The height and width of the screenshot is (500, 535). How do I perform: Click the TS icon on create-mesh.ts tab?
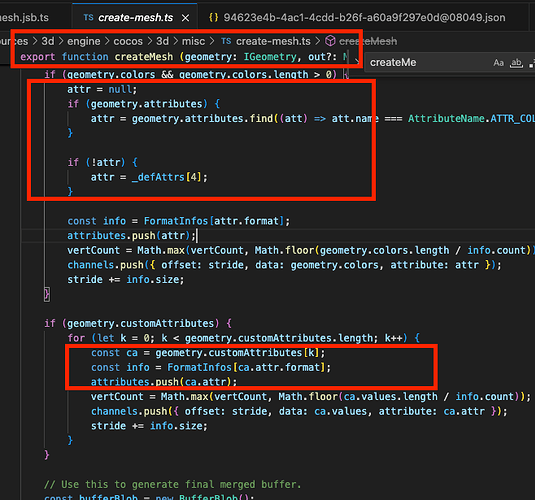(88, 17)
